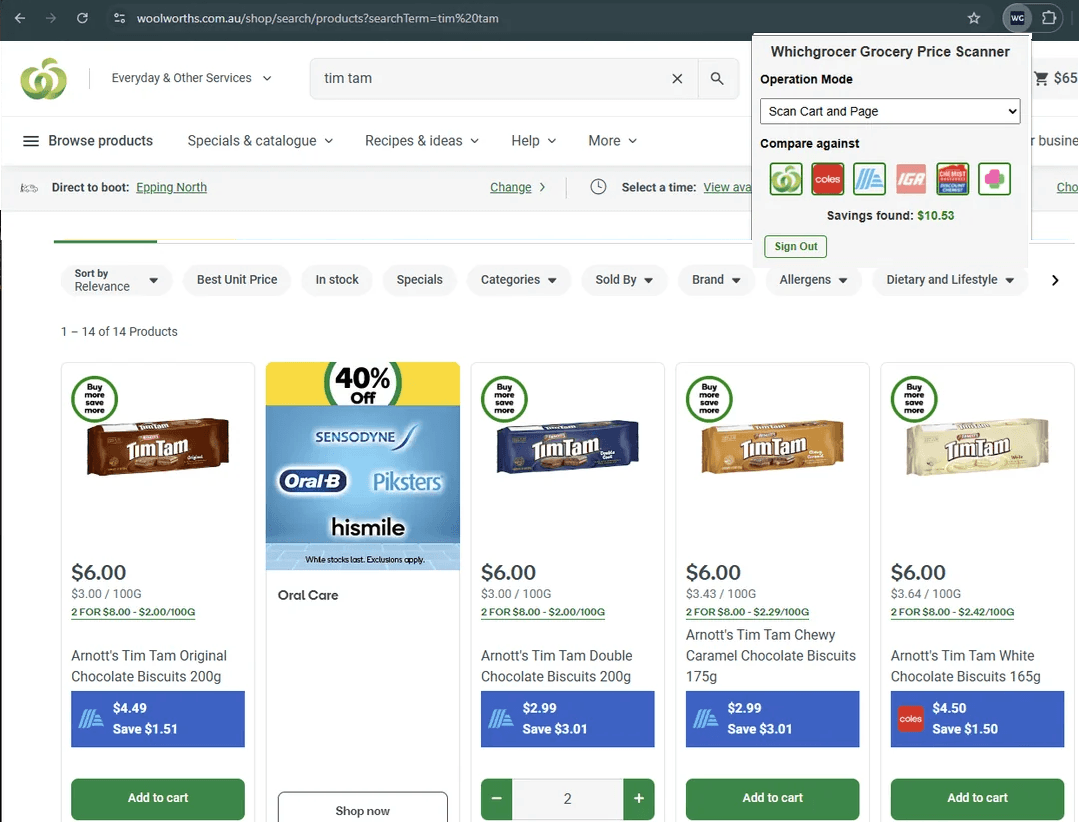Select the ALDI compare icon
The height and width of the screenshot is (822, 1080).
click(869, 179)
